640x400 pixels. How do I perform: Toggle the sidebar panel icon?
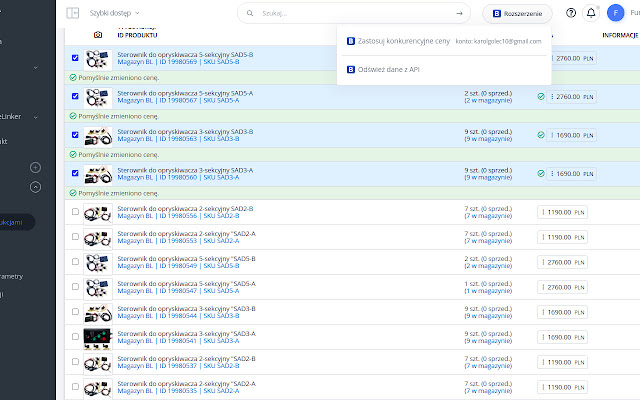(x=73, y=13)
